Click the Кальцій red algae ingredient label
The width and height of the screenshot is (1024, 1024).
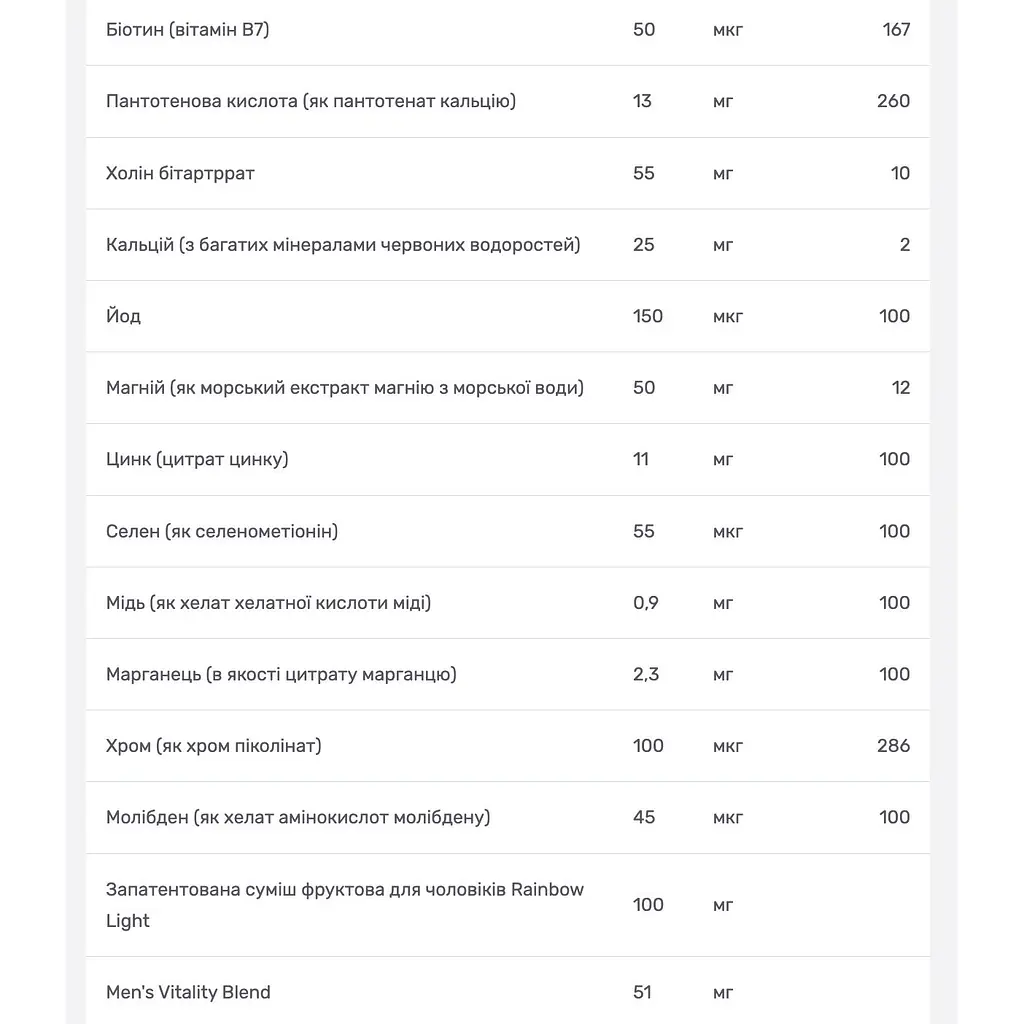point(343,245)
